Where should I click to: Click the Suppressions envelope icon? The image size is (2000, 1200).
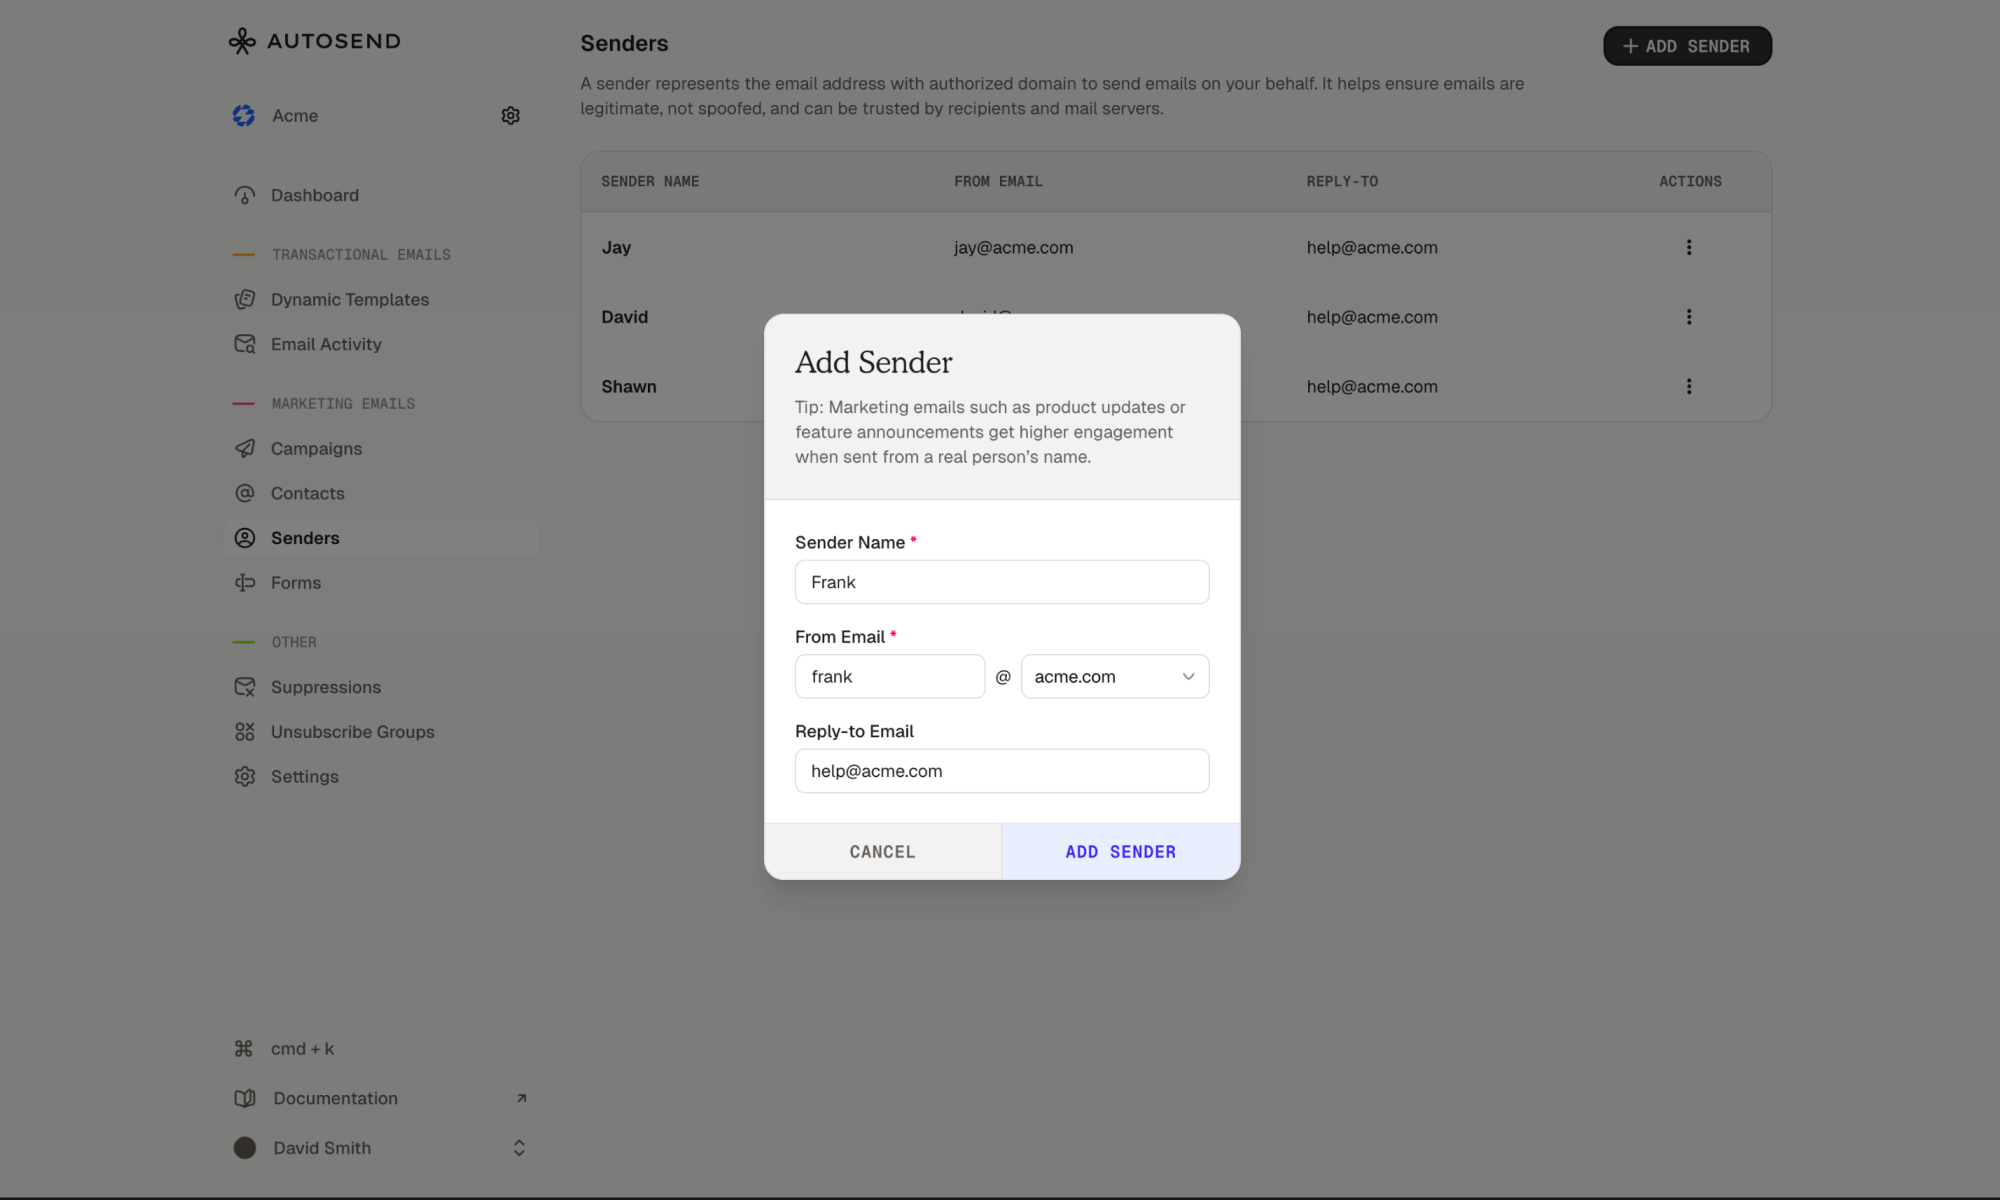point(245,687)
